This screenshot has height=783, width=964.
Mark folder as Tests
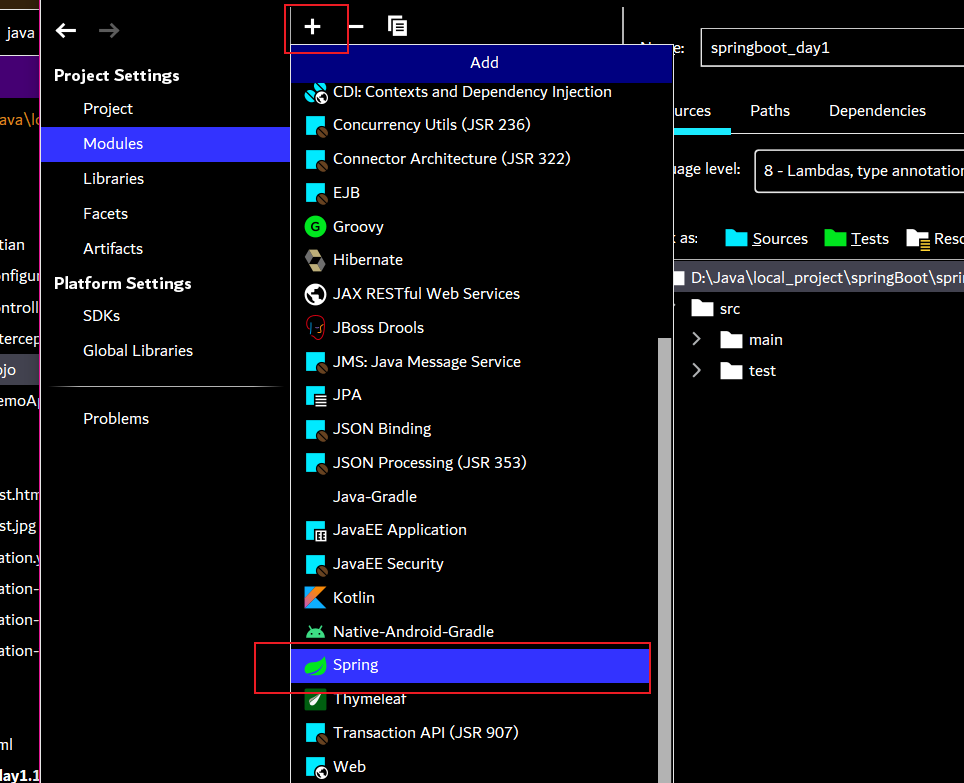coord(856,238)
